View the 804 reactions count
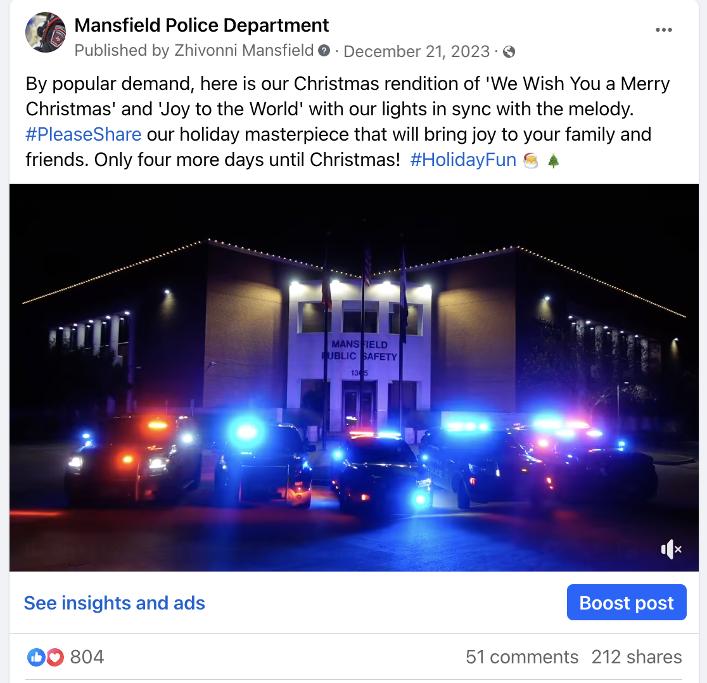 coord(87,657)
